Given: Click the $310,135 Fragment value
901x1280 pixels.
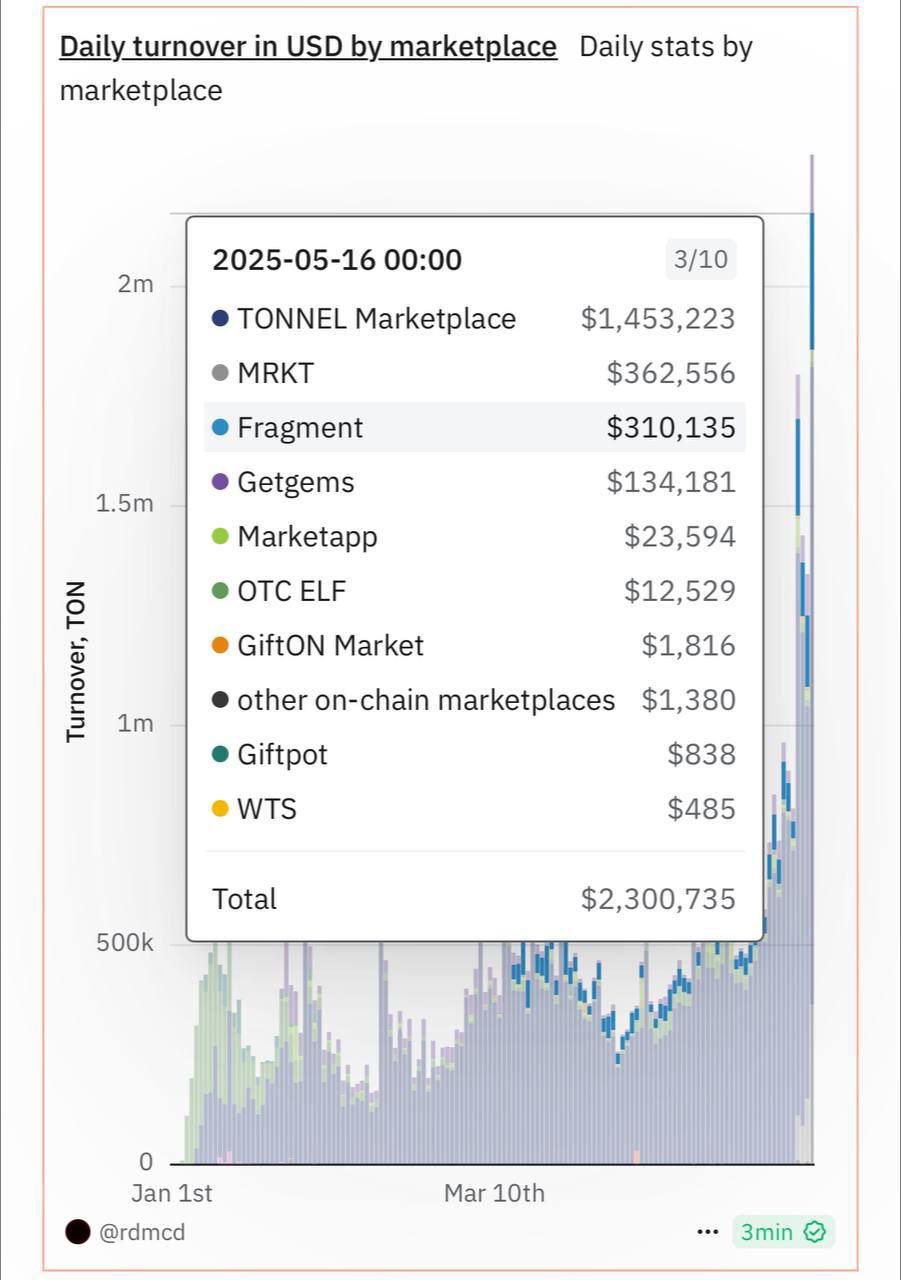Looking at the screenshot, I should (x=671, y=428).
